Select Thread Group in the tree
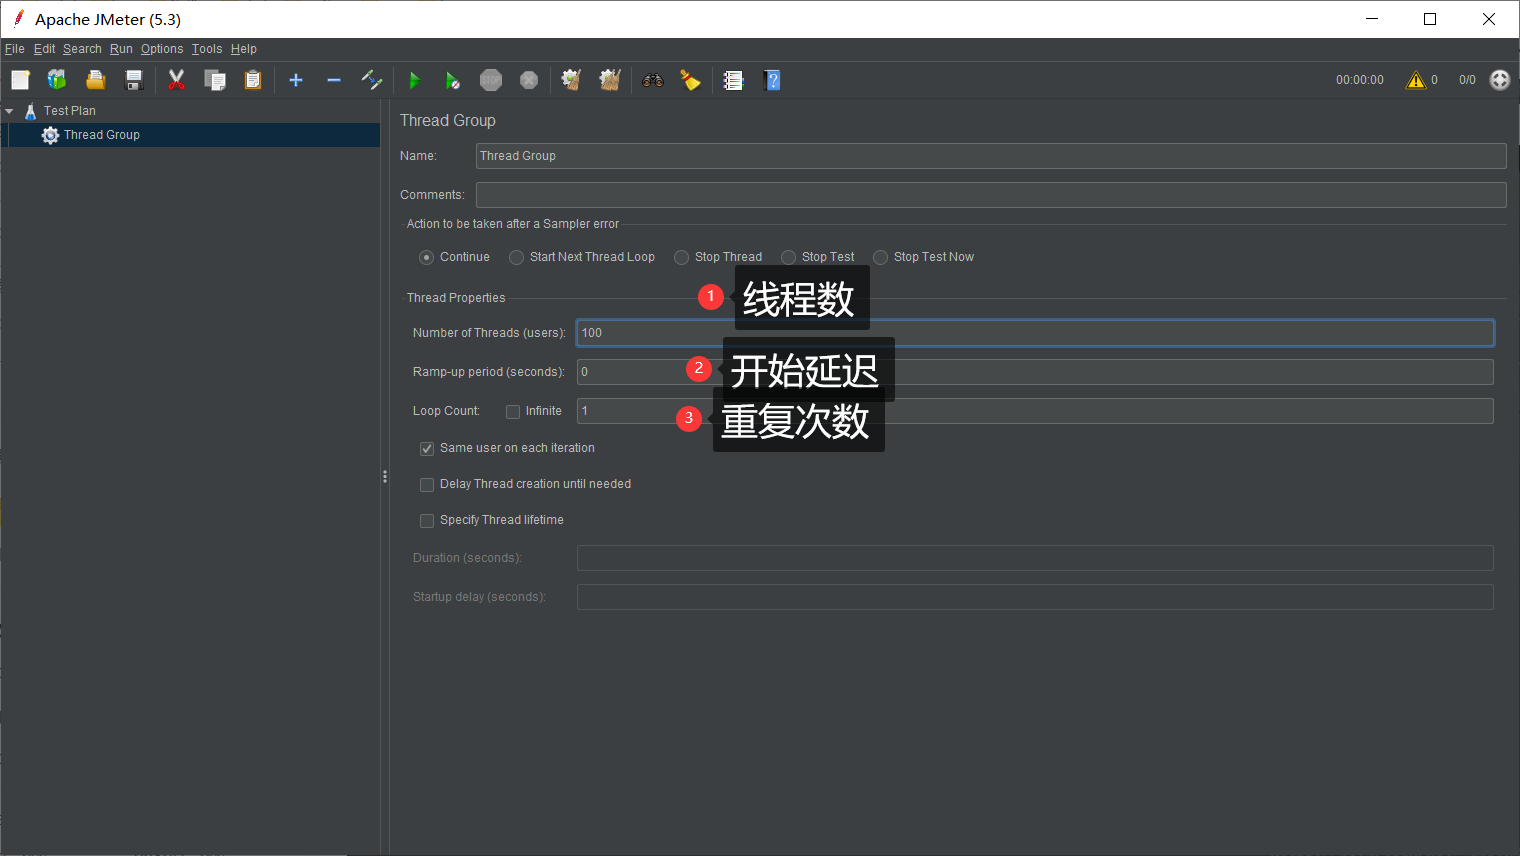Image resolution: width=1520 pixels, height=856 pixels. 102,135
